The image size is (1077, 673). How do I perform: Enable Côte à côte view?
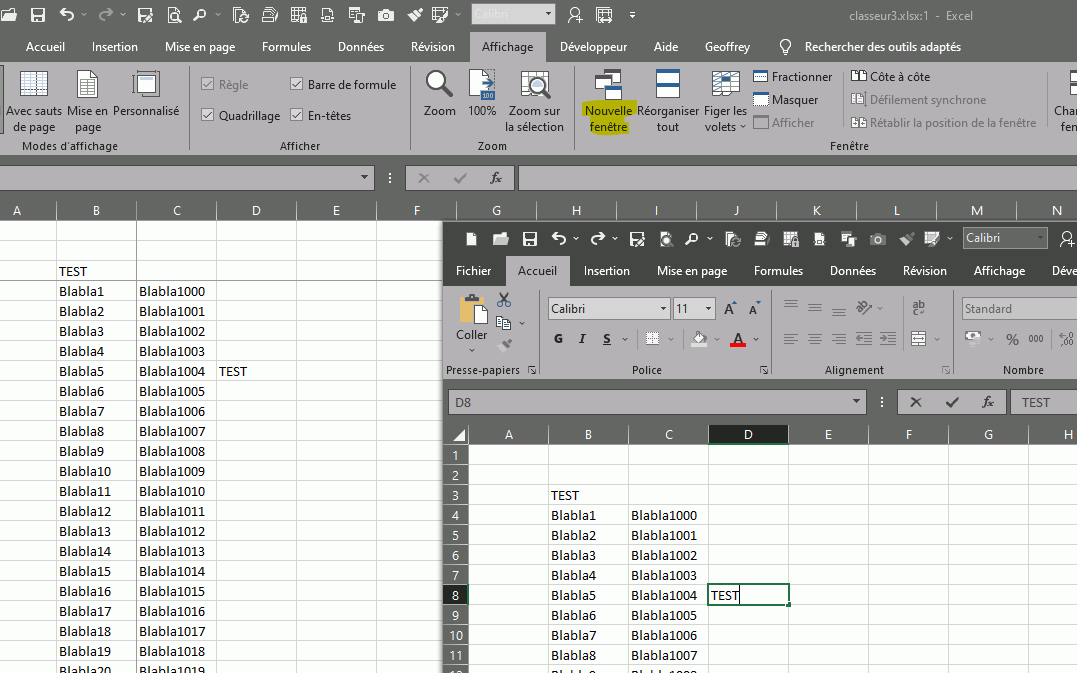[x=890, y=76]
